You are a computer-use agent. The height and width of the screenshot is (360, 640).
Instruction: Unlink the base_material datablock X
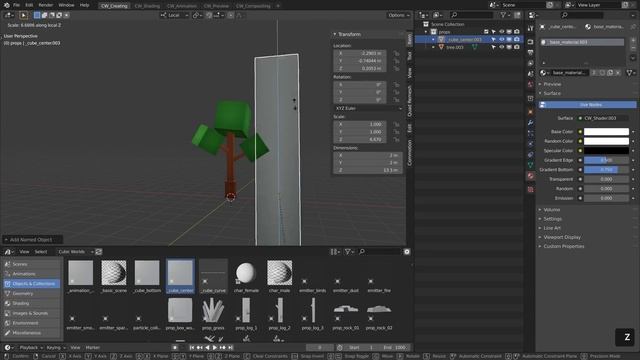click(x=618, y=73)
